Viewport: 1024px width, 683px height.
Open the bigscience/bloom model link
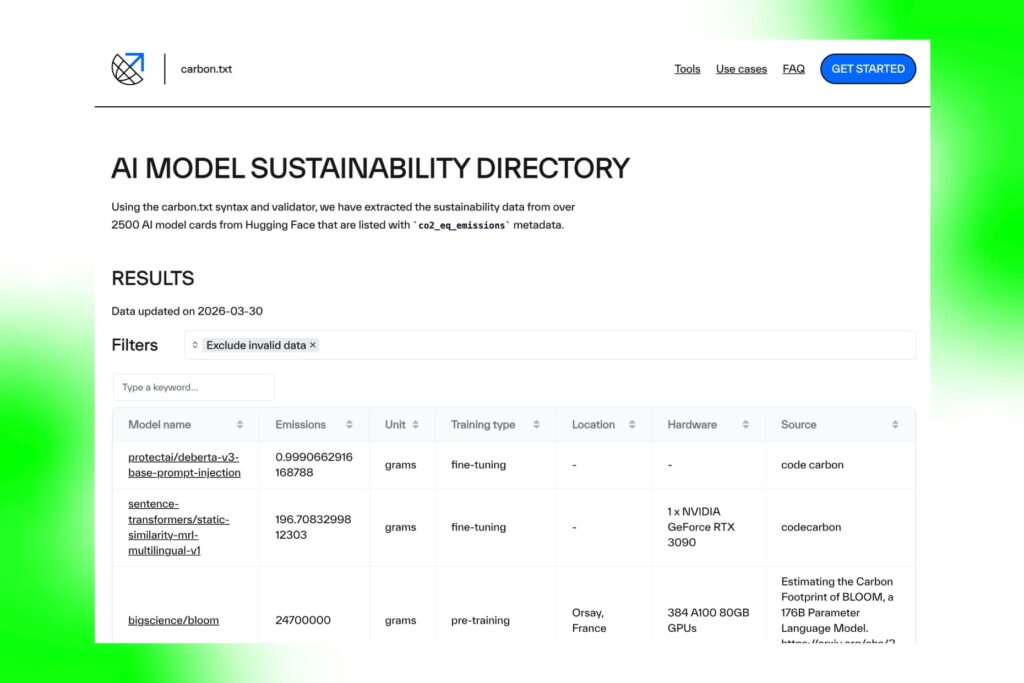[x=173, y=620]
